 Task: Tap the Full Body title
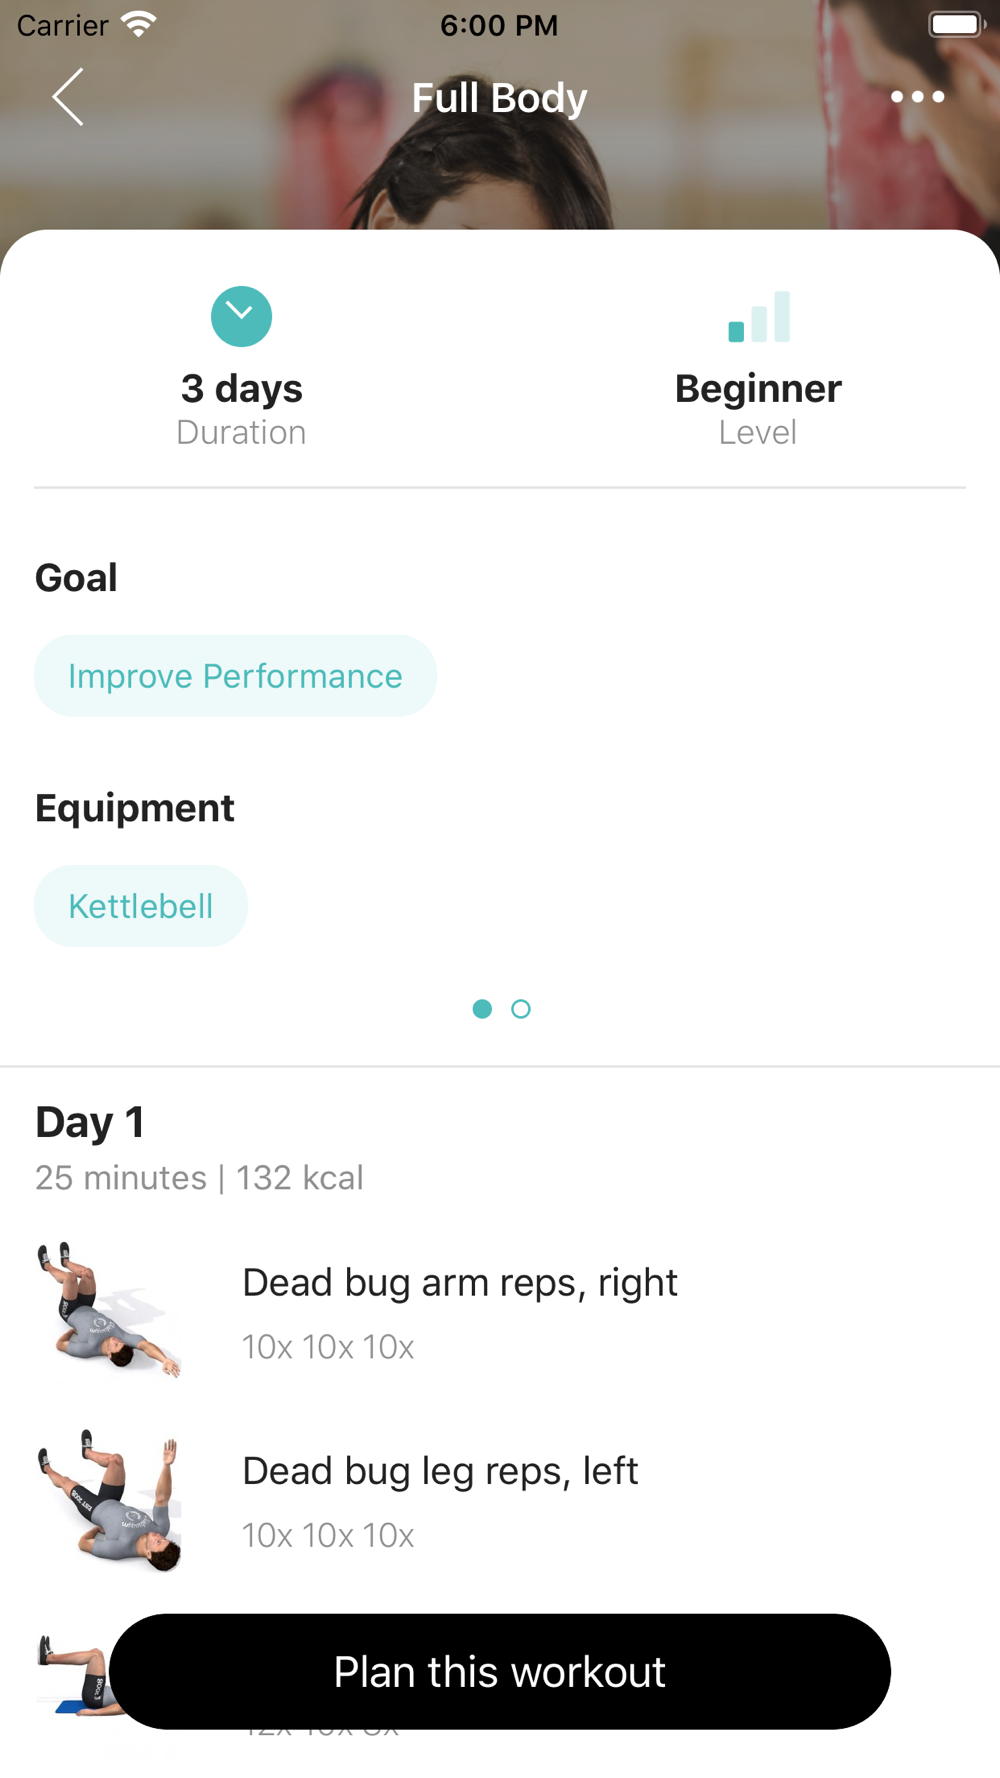tap(500, 98)
